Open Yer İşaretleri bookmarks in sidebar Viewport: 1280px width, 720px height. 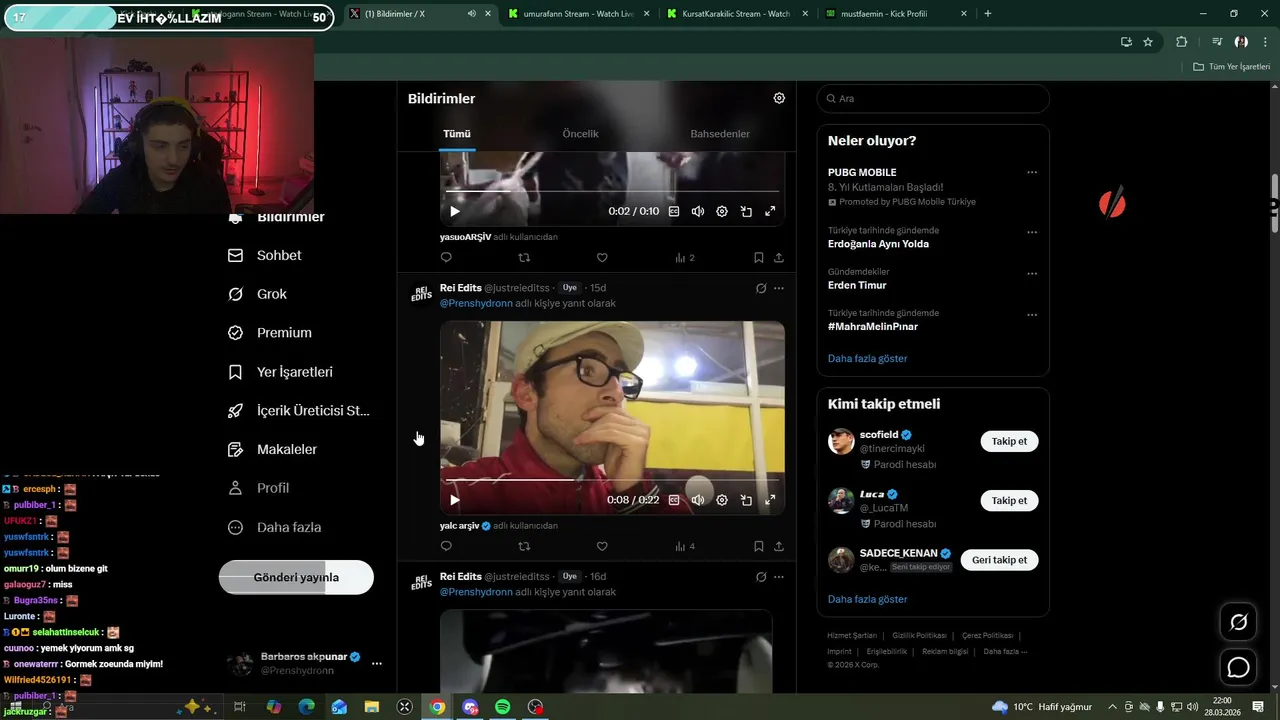(281, 372)
